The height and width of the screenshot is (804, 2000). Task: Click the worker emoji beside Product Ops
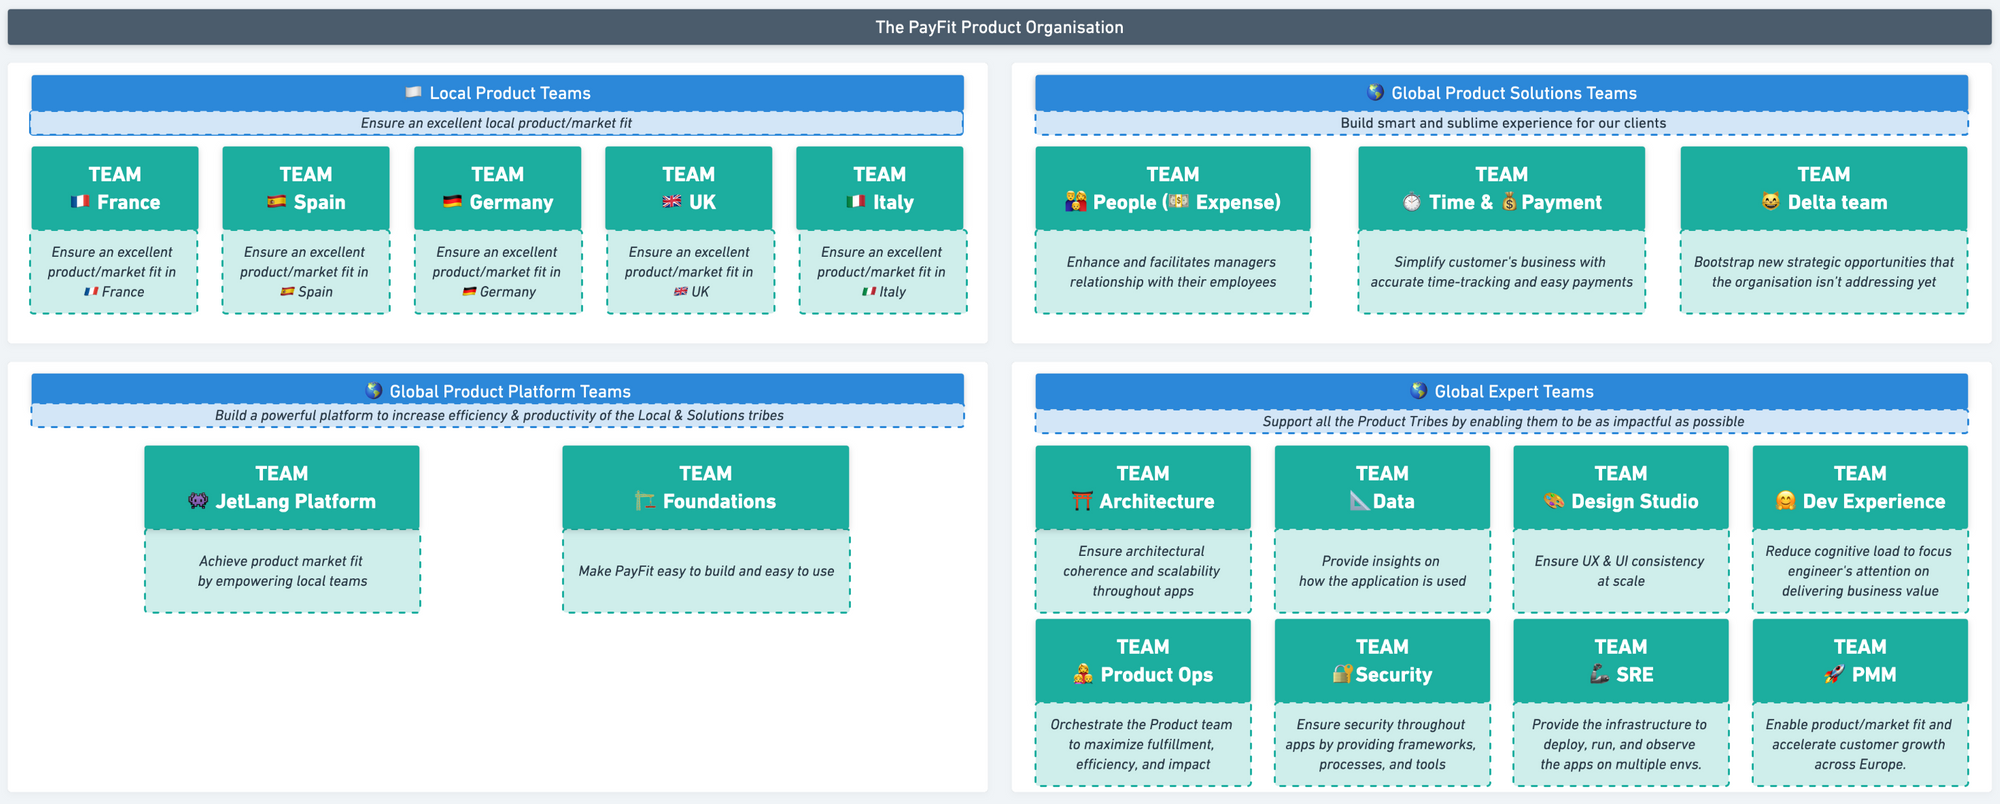pos(1083,674)
